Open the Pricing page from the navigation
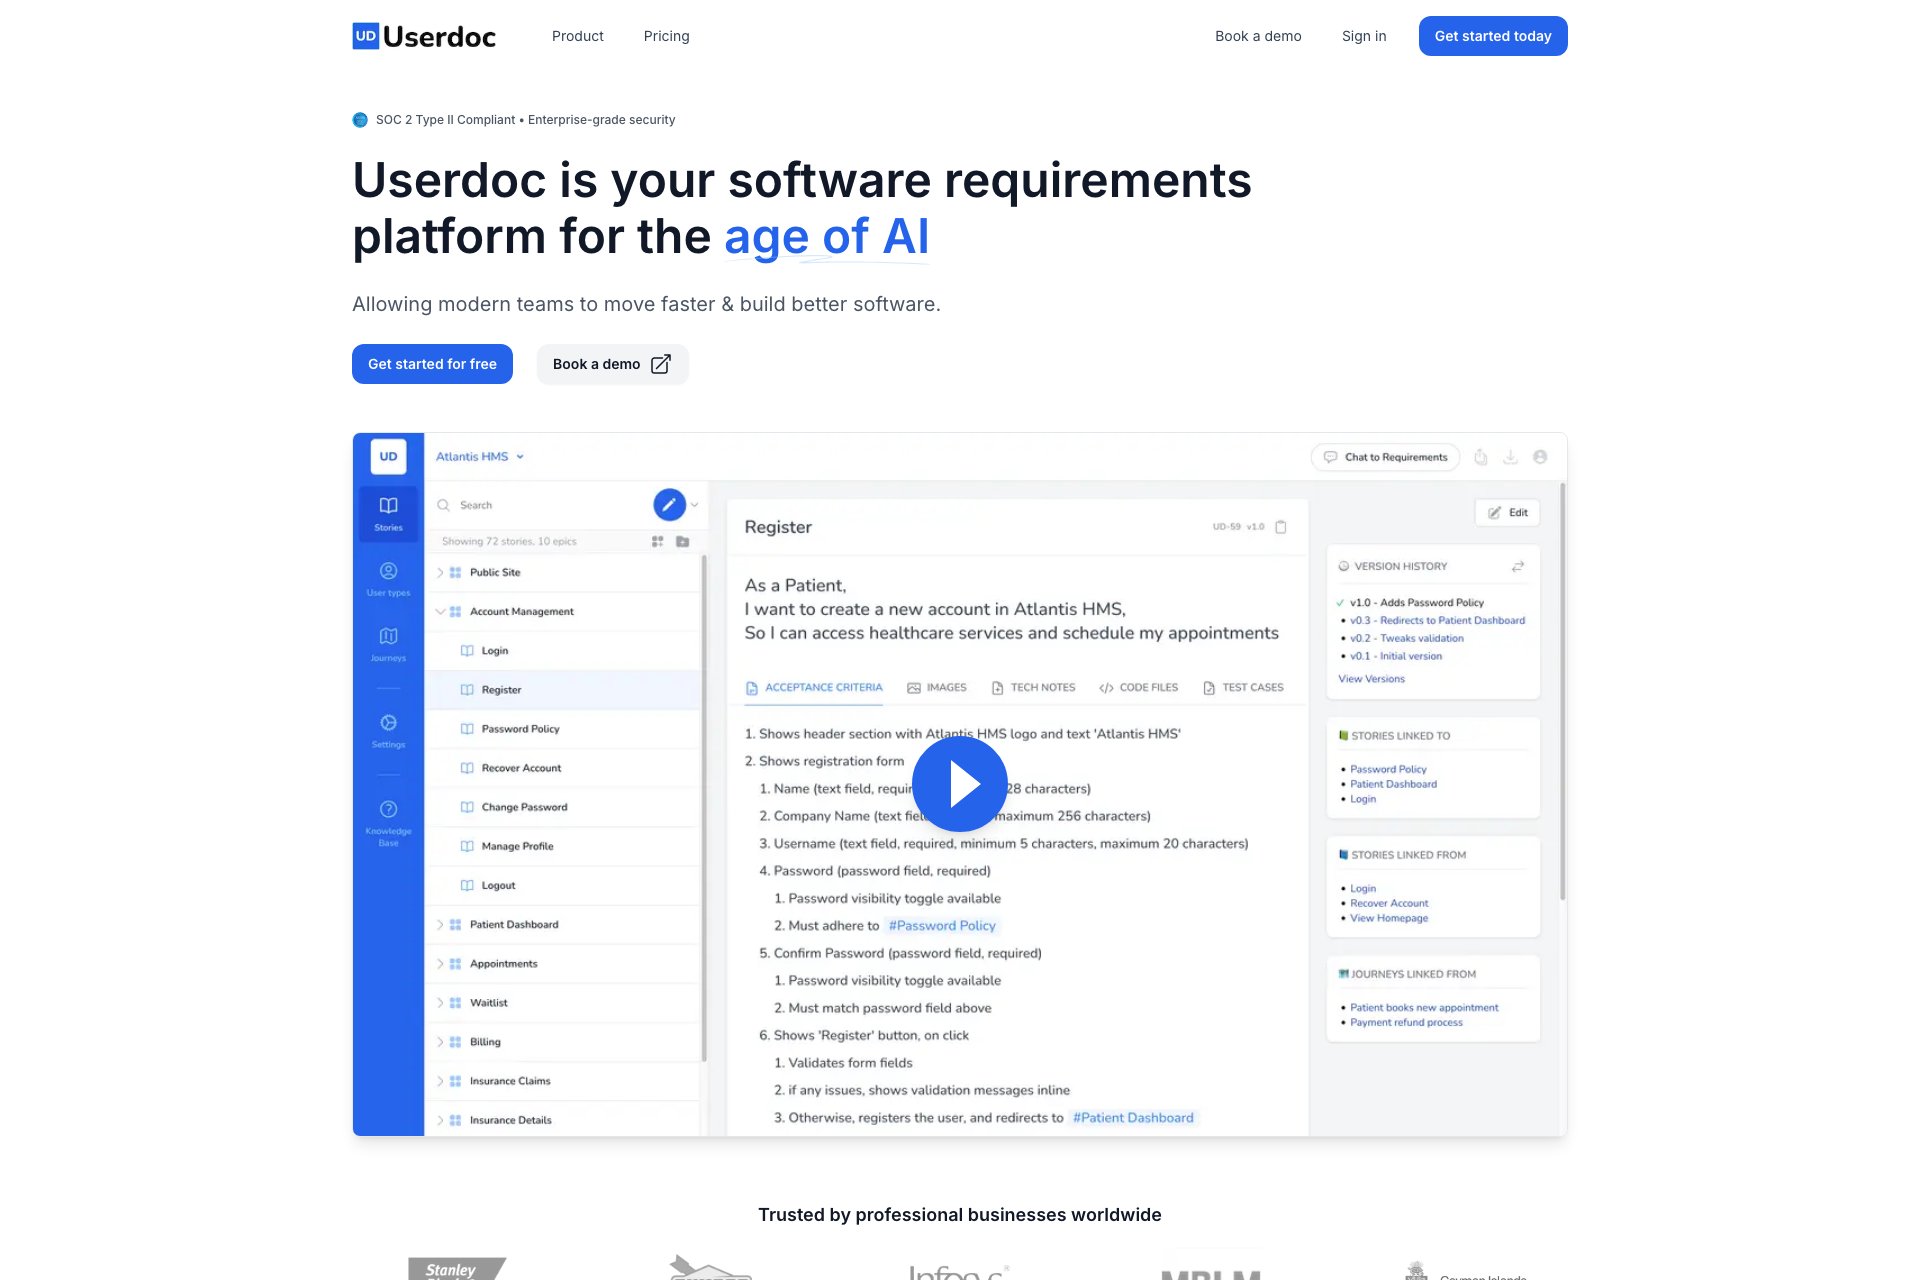 666,36
